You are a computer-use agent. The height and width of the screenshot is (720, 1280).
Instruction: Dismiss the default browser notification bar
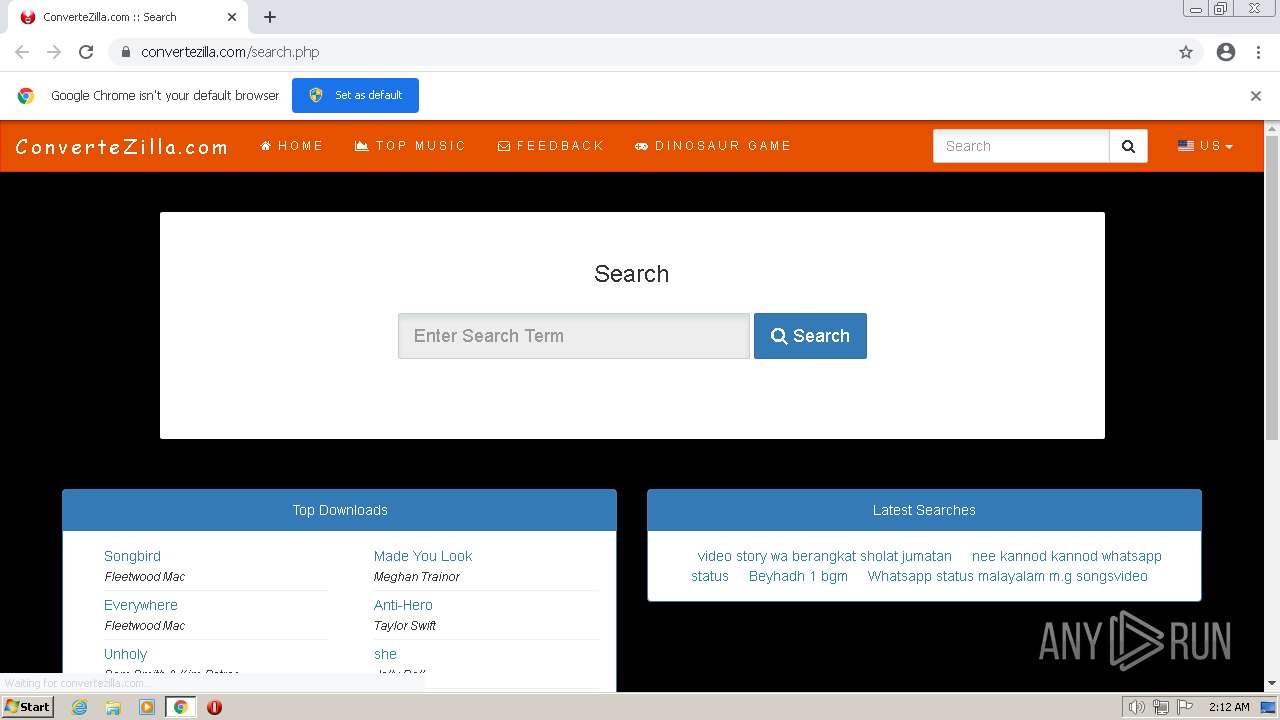click(1256, 96)
